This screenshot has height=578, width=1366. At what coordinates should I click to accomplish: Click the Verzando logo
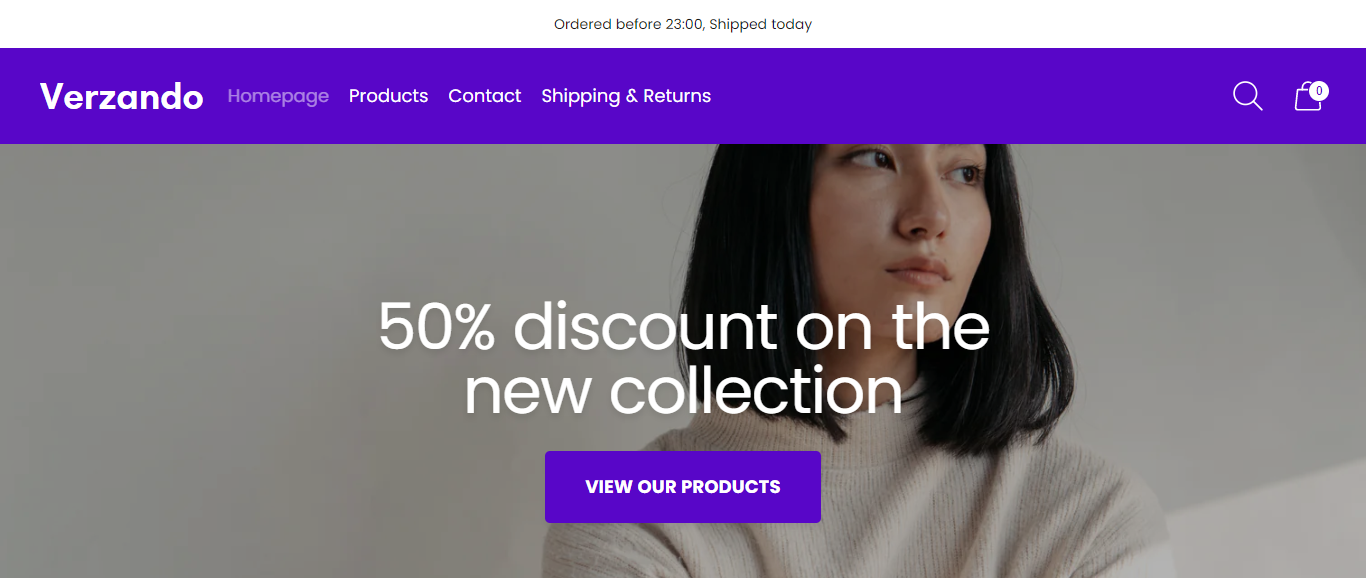tap(121, 96)
